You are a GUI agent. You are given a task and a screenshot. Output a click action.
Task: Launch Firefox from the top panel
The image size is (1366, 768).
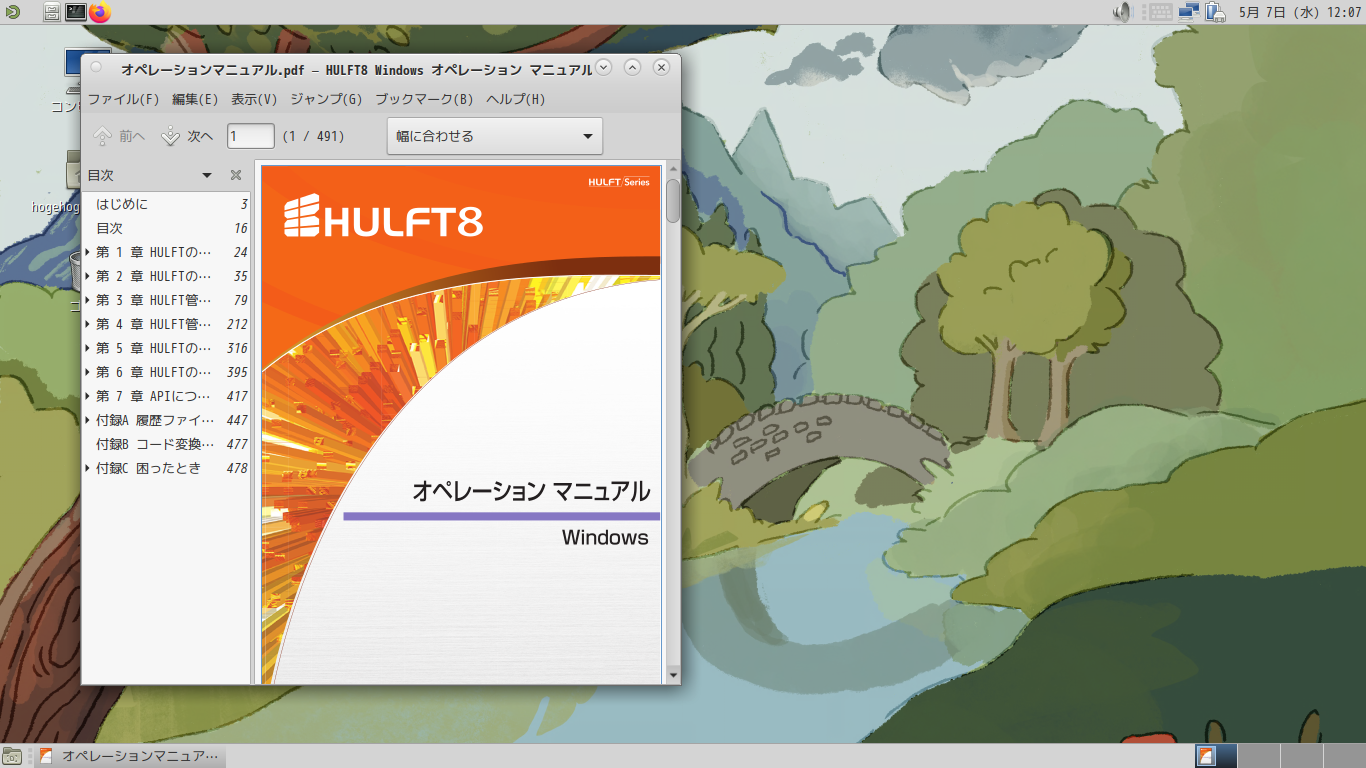[99, 12]
